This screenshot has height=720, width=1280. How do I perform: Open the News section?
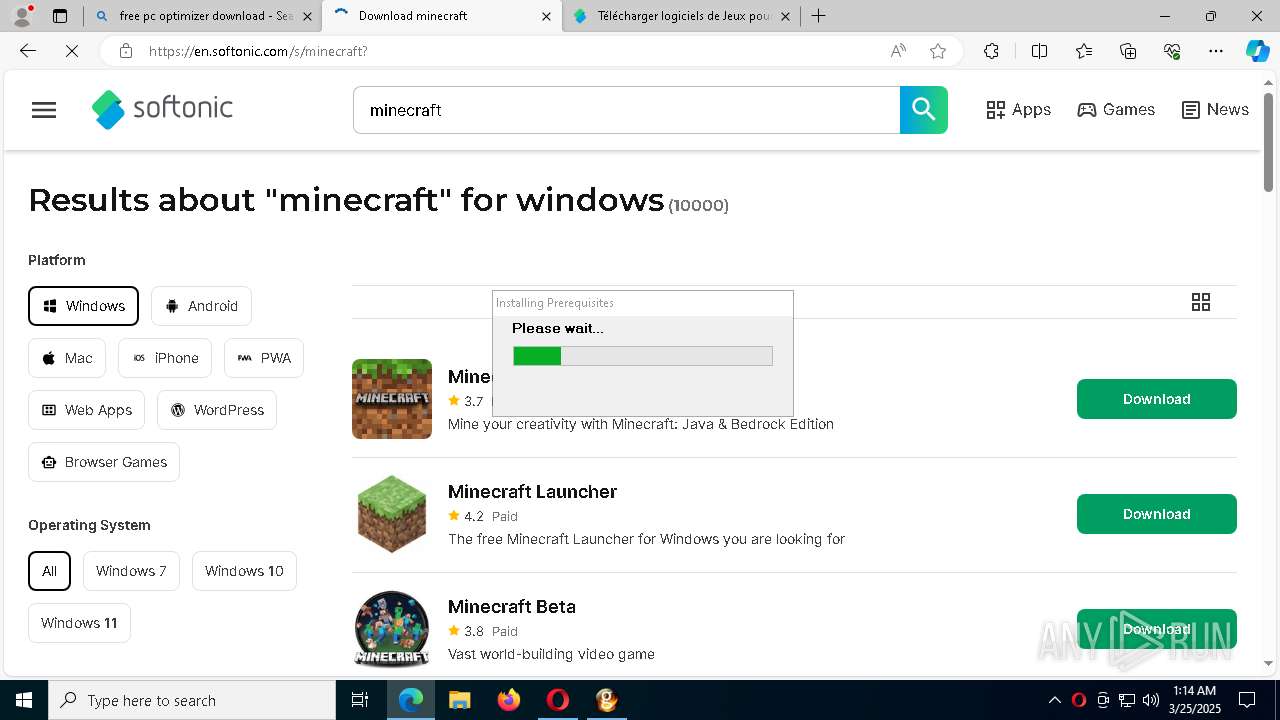click(x=1215, y=110)
